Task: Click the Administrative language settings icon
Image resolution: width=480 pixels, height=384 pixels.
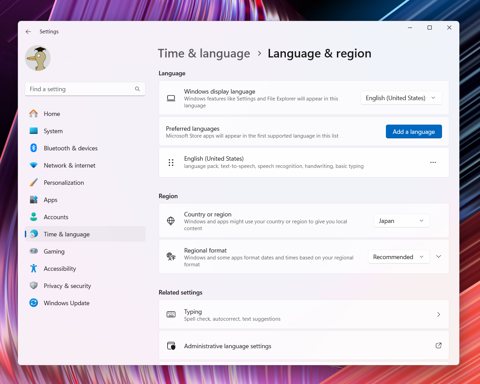Action: (x=171, y=346)
